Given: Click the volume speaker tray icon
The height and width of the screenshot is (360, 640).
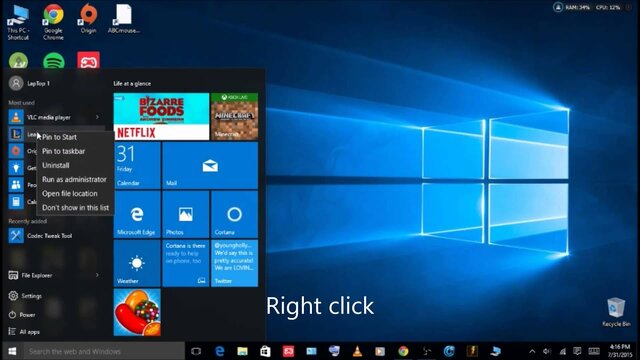Looking at the screenshot, I should 547,351.
